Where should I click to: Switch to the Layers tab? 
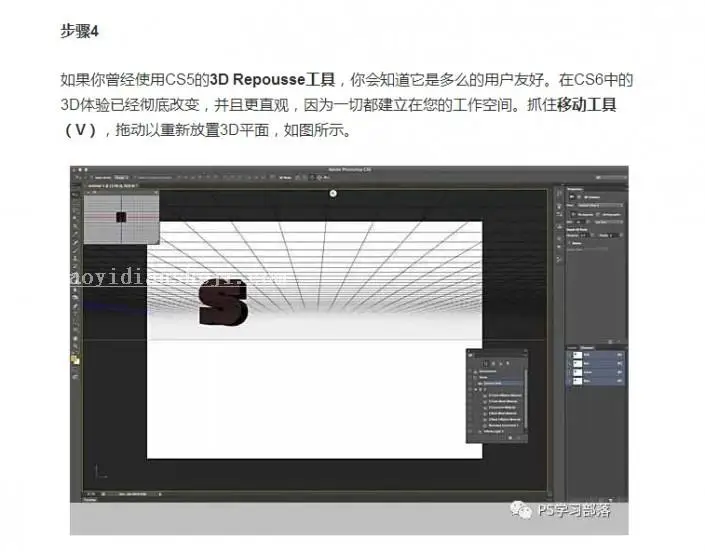click(572, 348)
